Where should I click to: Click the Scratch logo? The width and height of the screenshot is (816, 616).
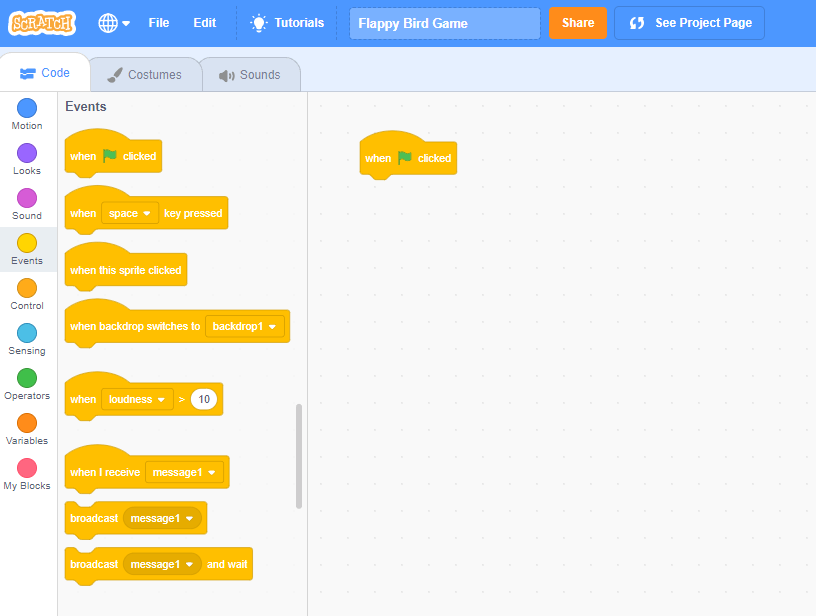click(42, 22)
